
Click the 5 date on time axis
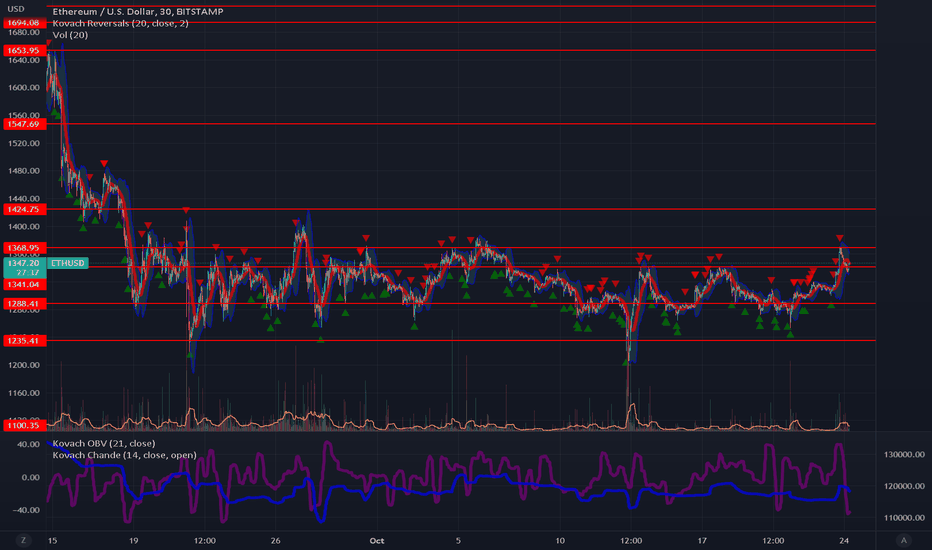(458, 540)
